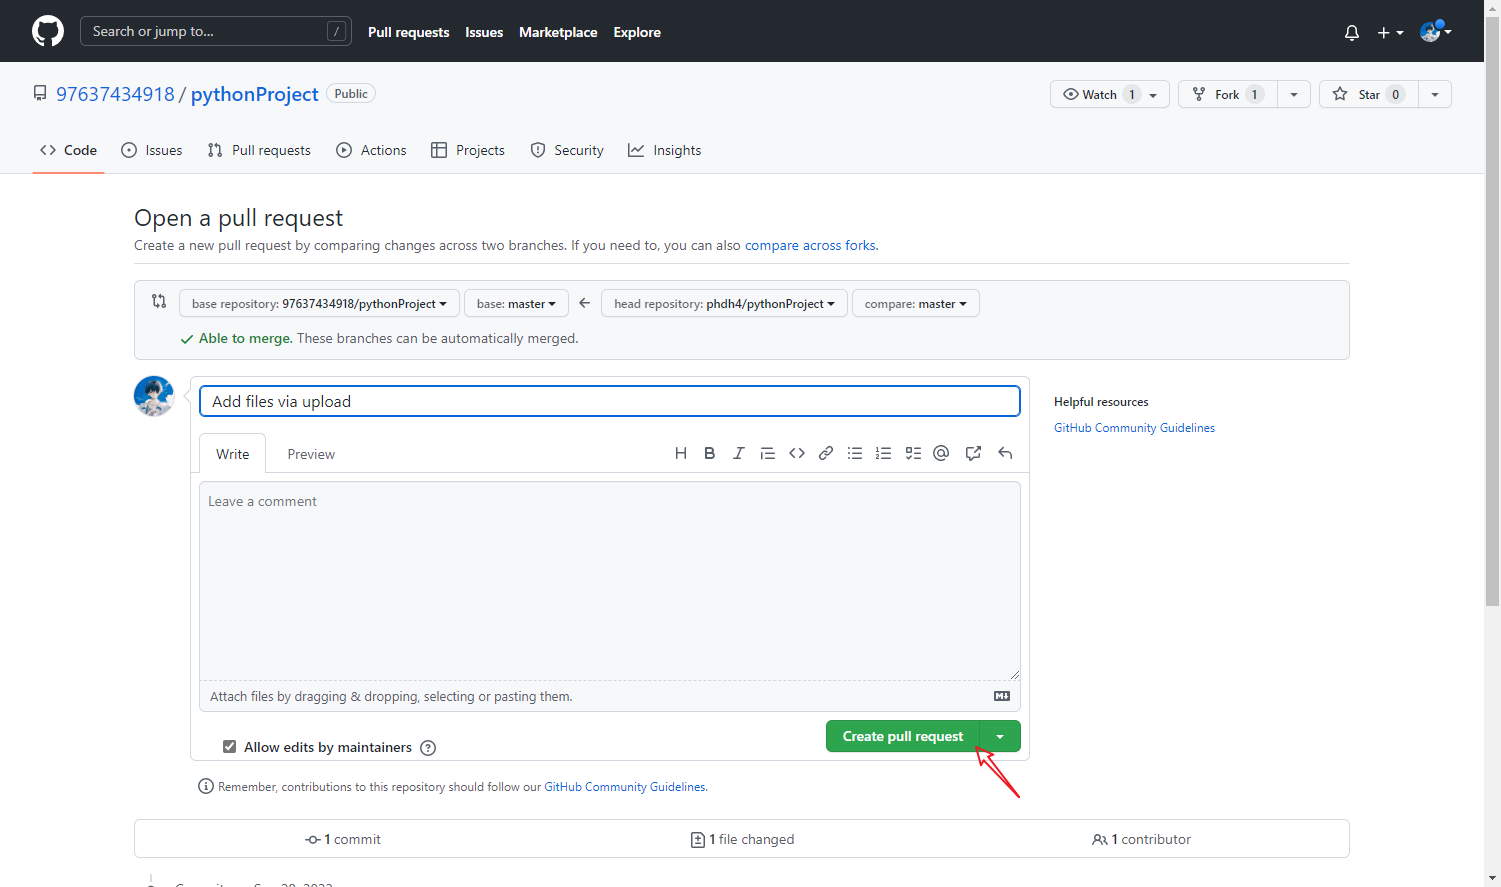Open the compare: master branch dropdown
The width and height of the screenshot is (1501, 887).
[x=916, y=304]
